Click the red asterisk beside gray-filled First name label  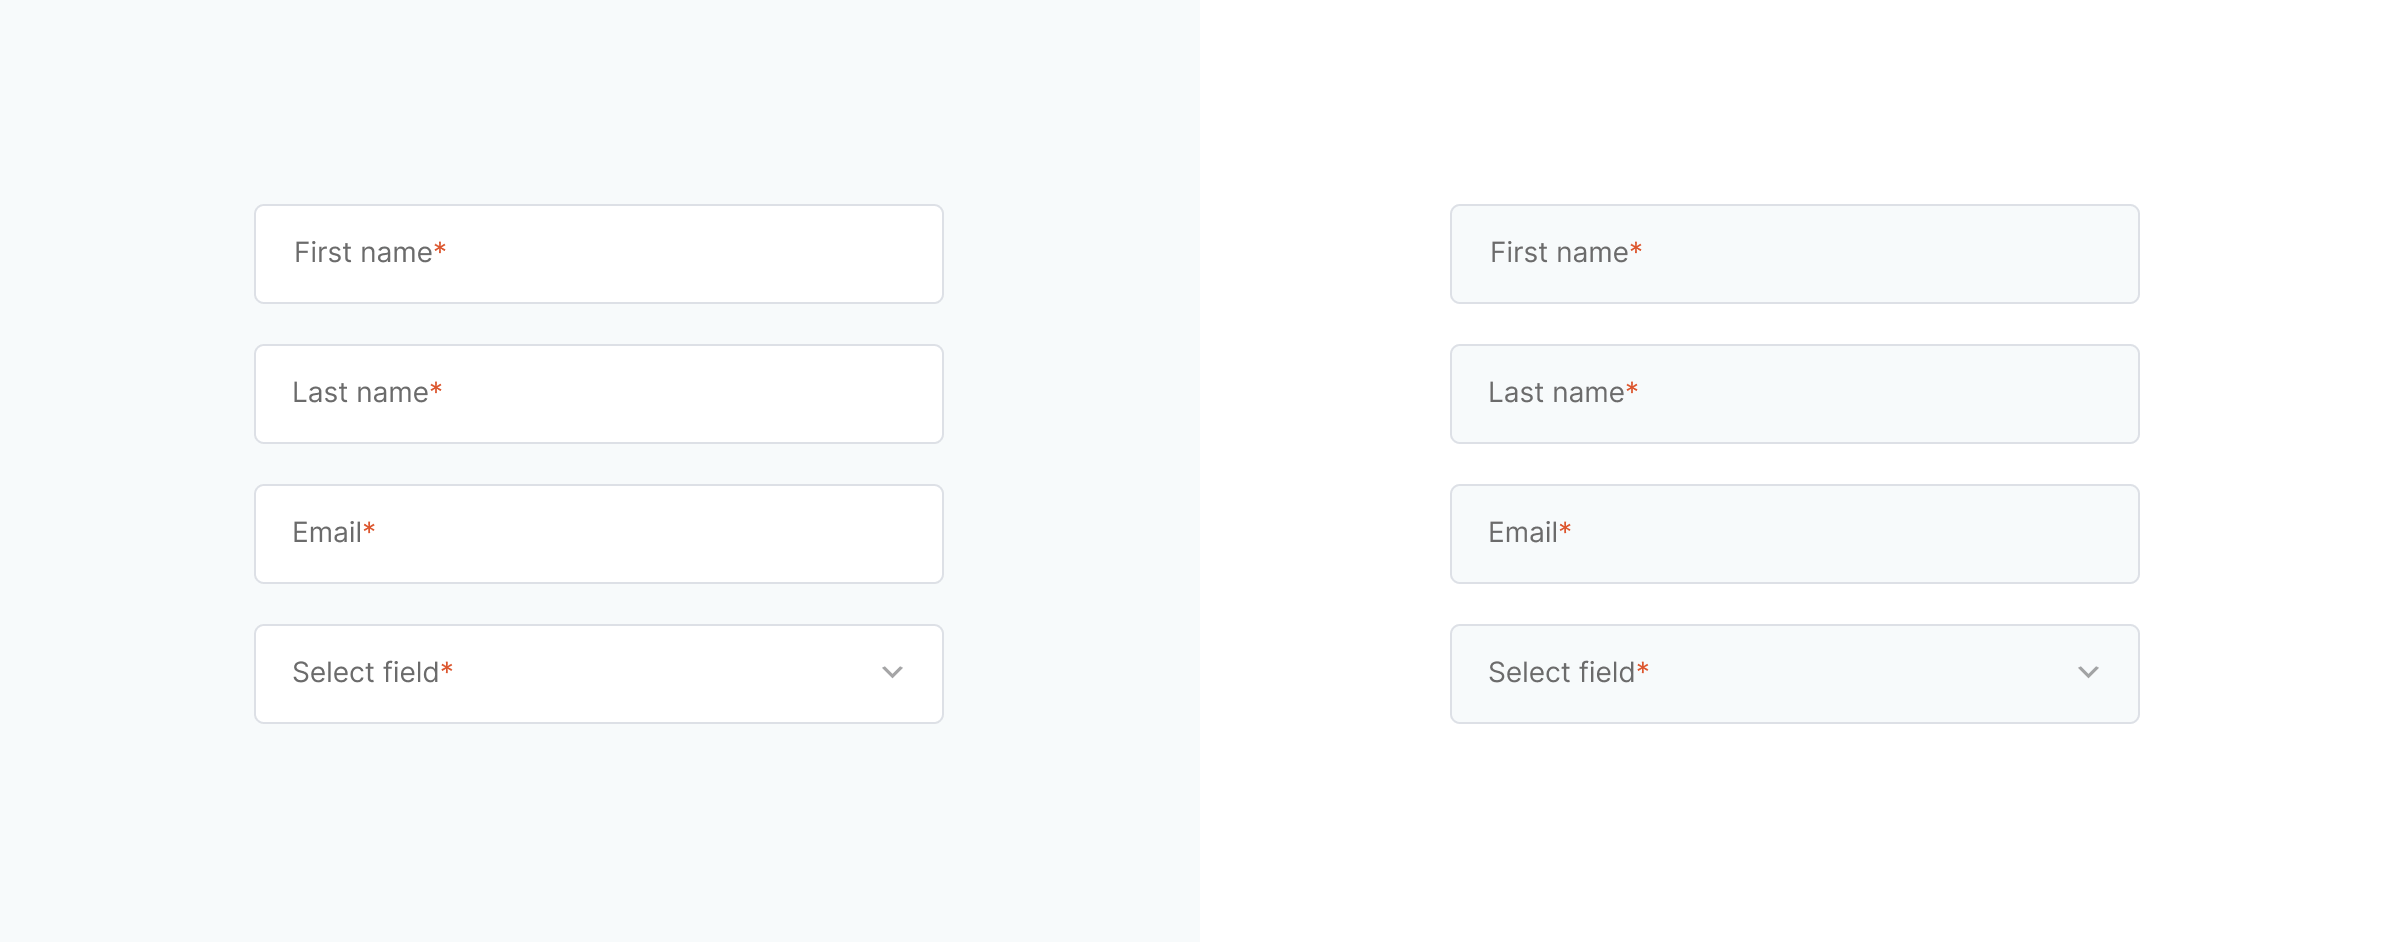coord(1636,248)
